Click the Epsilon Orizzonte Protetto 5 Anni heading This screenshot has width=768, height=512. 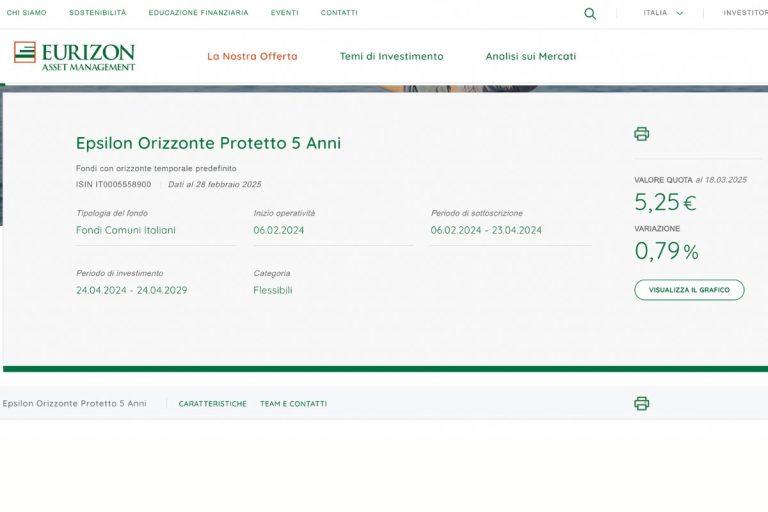point(208,143)
